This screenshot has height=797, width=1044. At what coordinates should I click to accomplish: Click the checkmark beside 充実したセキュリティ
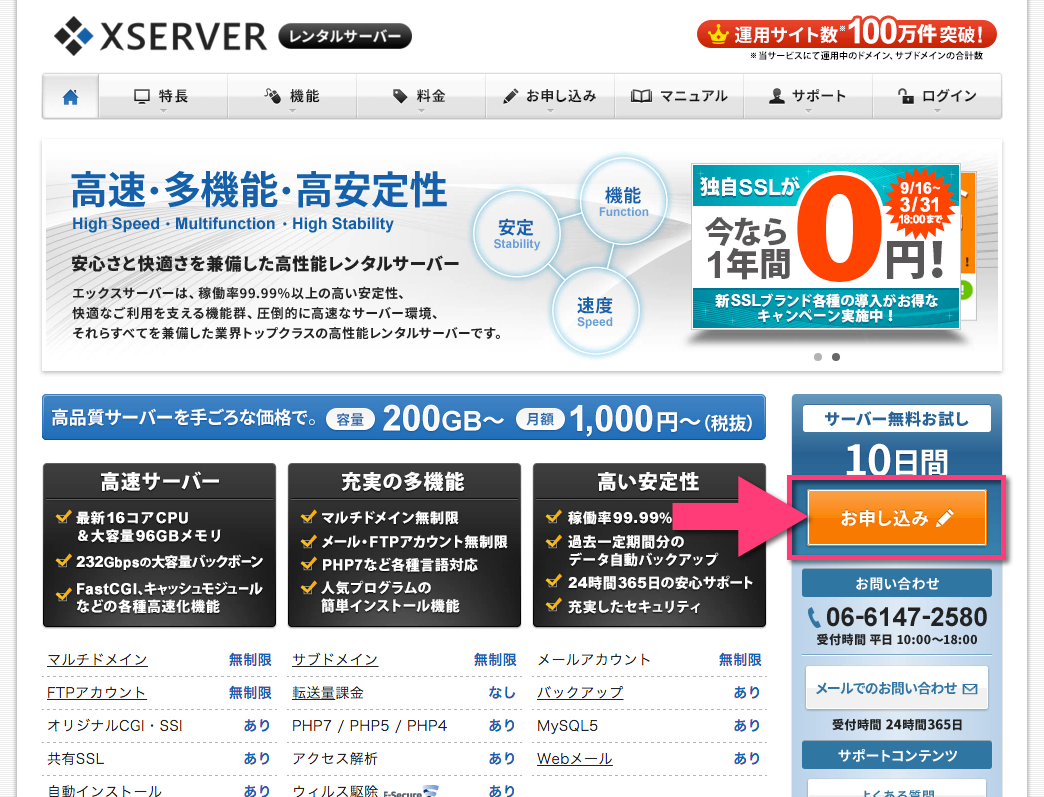coord(554,605)
